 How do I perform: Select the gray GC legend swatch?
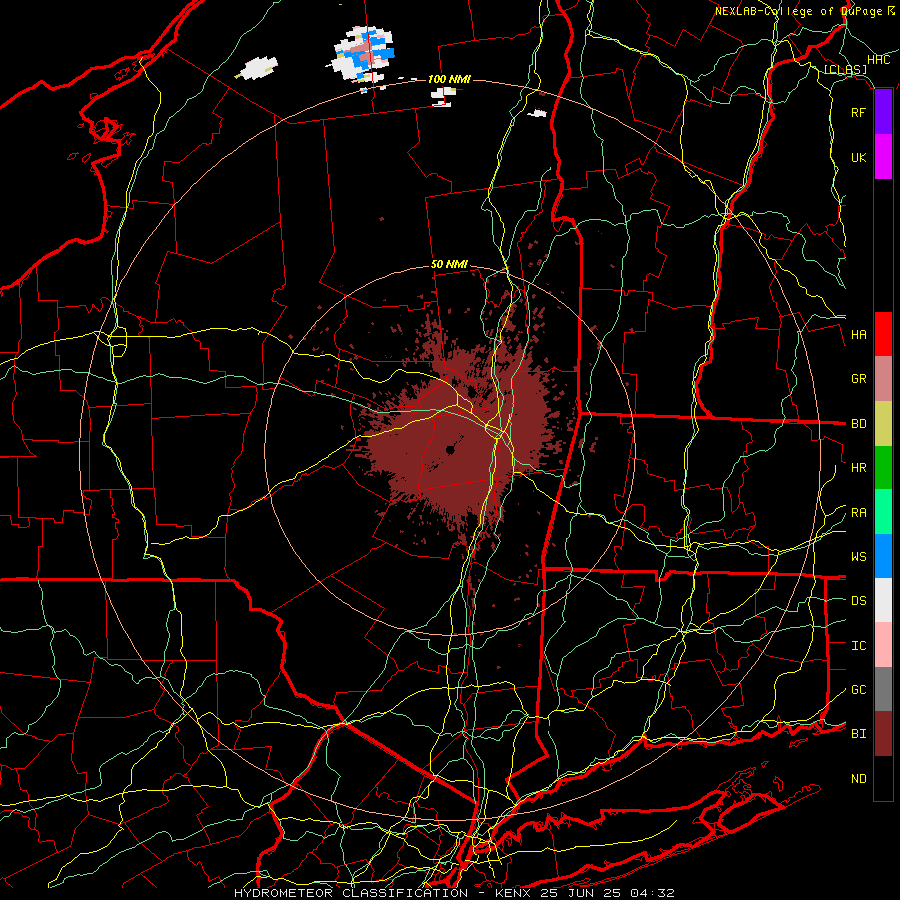pyautogui.click(x=883, y=689)
